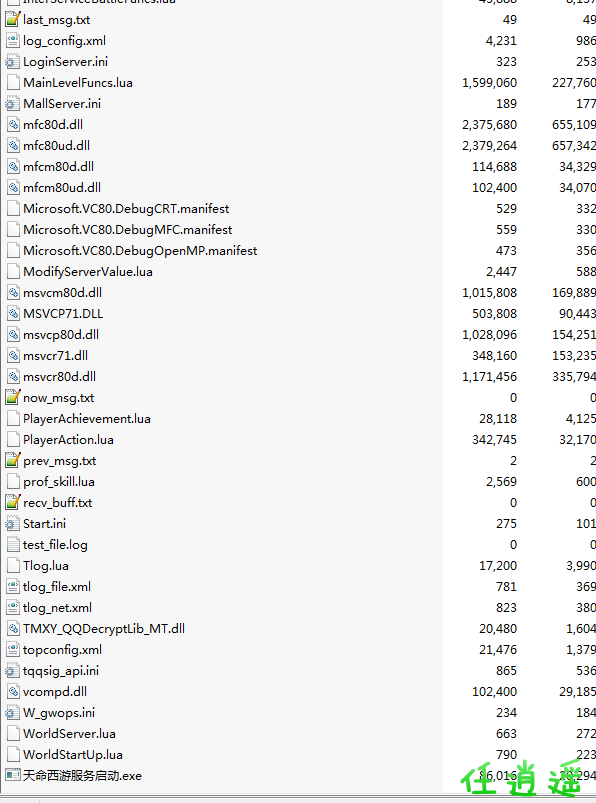
Task: Click the packed size 32,170
Action: [578, 439]
